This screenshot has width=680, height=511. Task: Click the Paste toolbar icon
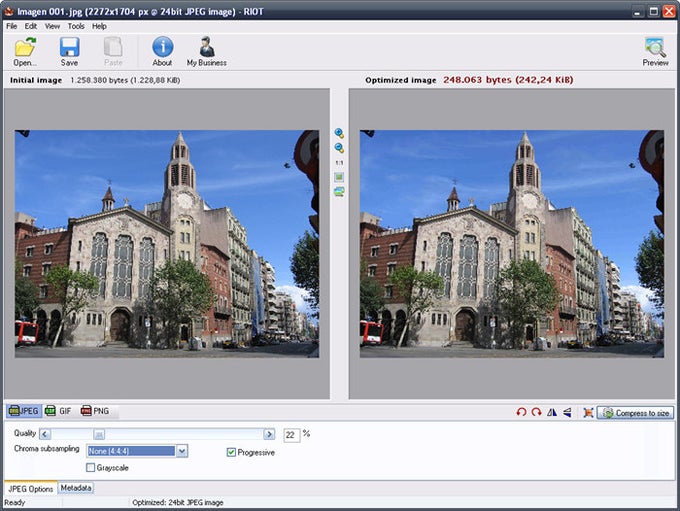pos(113,51)
